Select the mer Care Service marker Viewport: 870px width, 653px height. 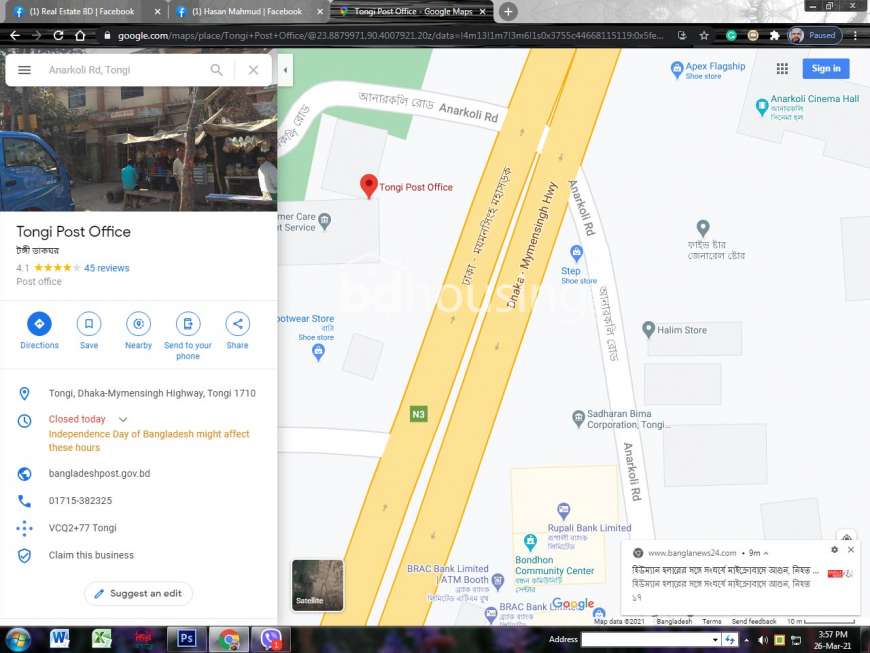pyautogui.click(x=325, y=221)
